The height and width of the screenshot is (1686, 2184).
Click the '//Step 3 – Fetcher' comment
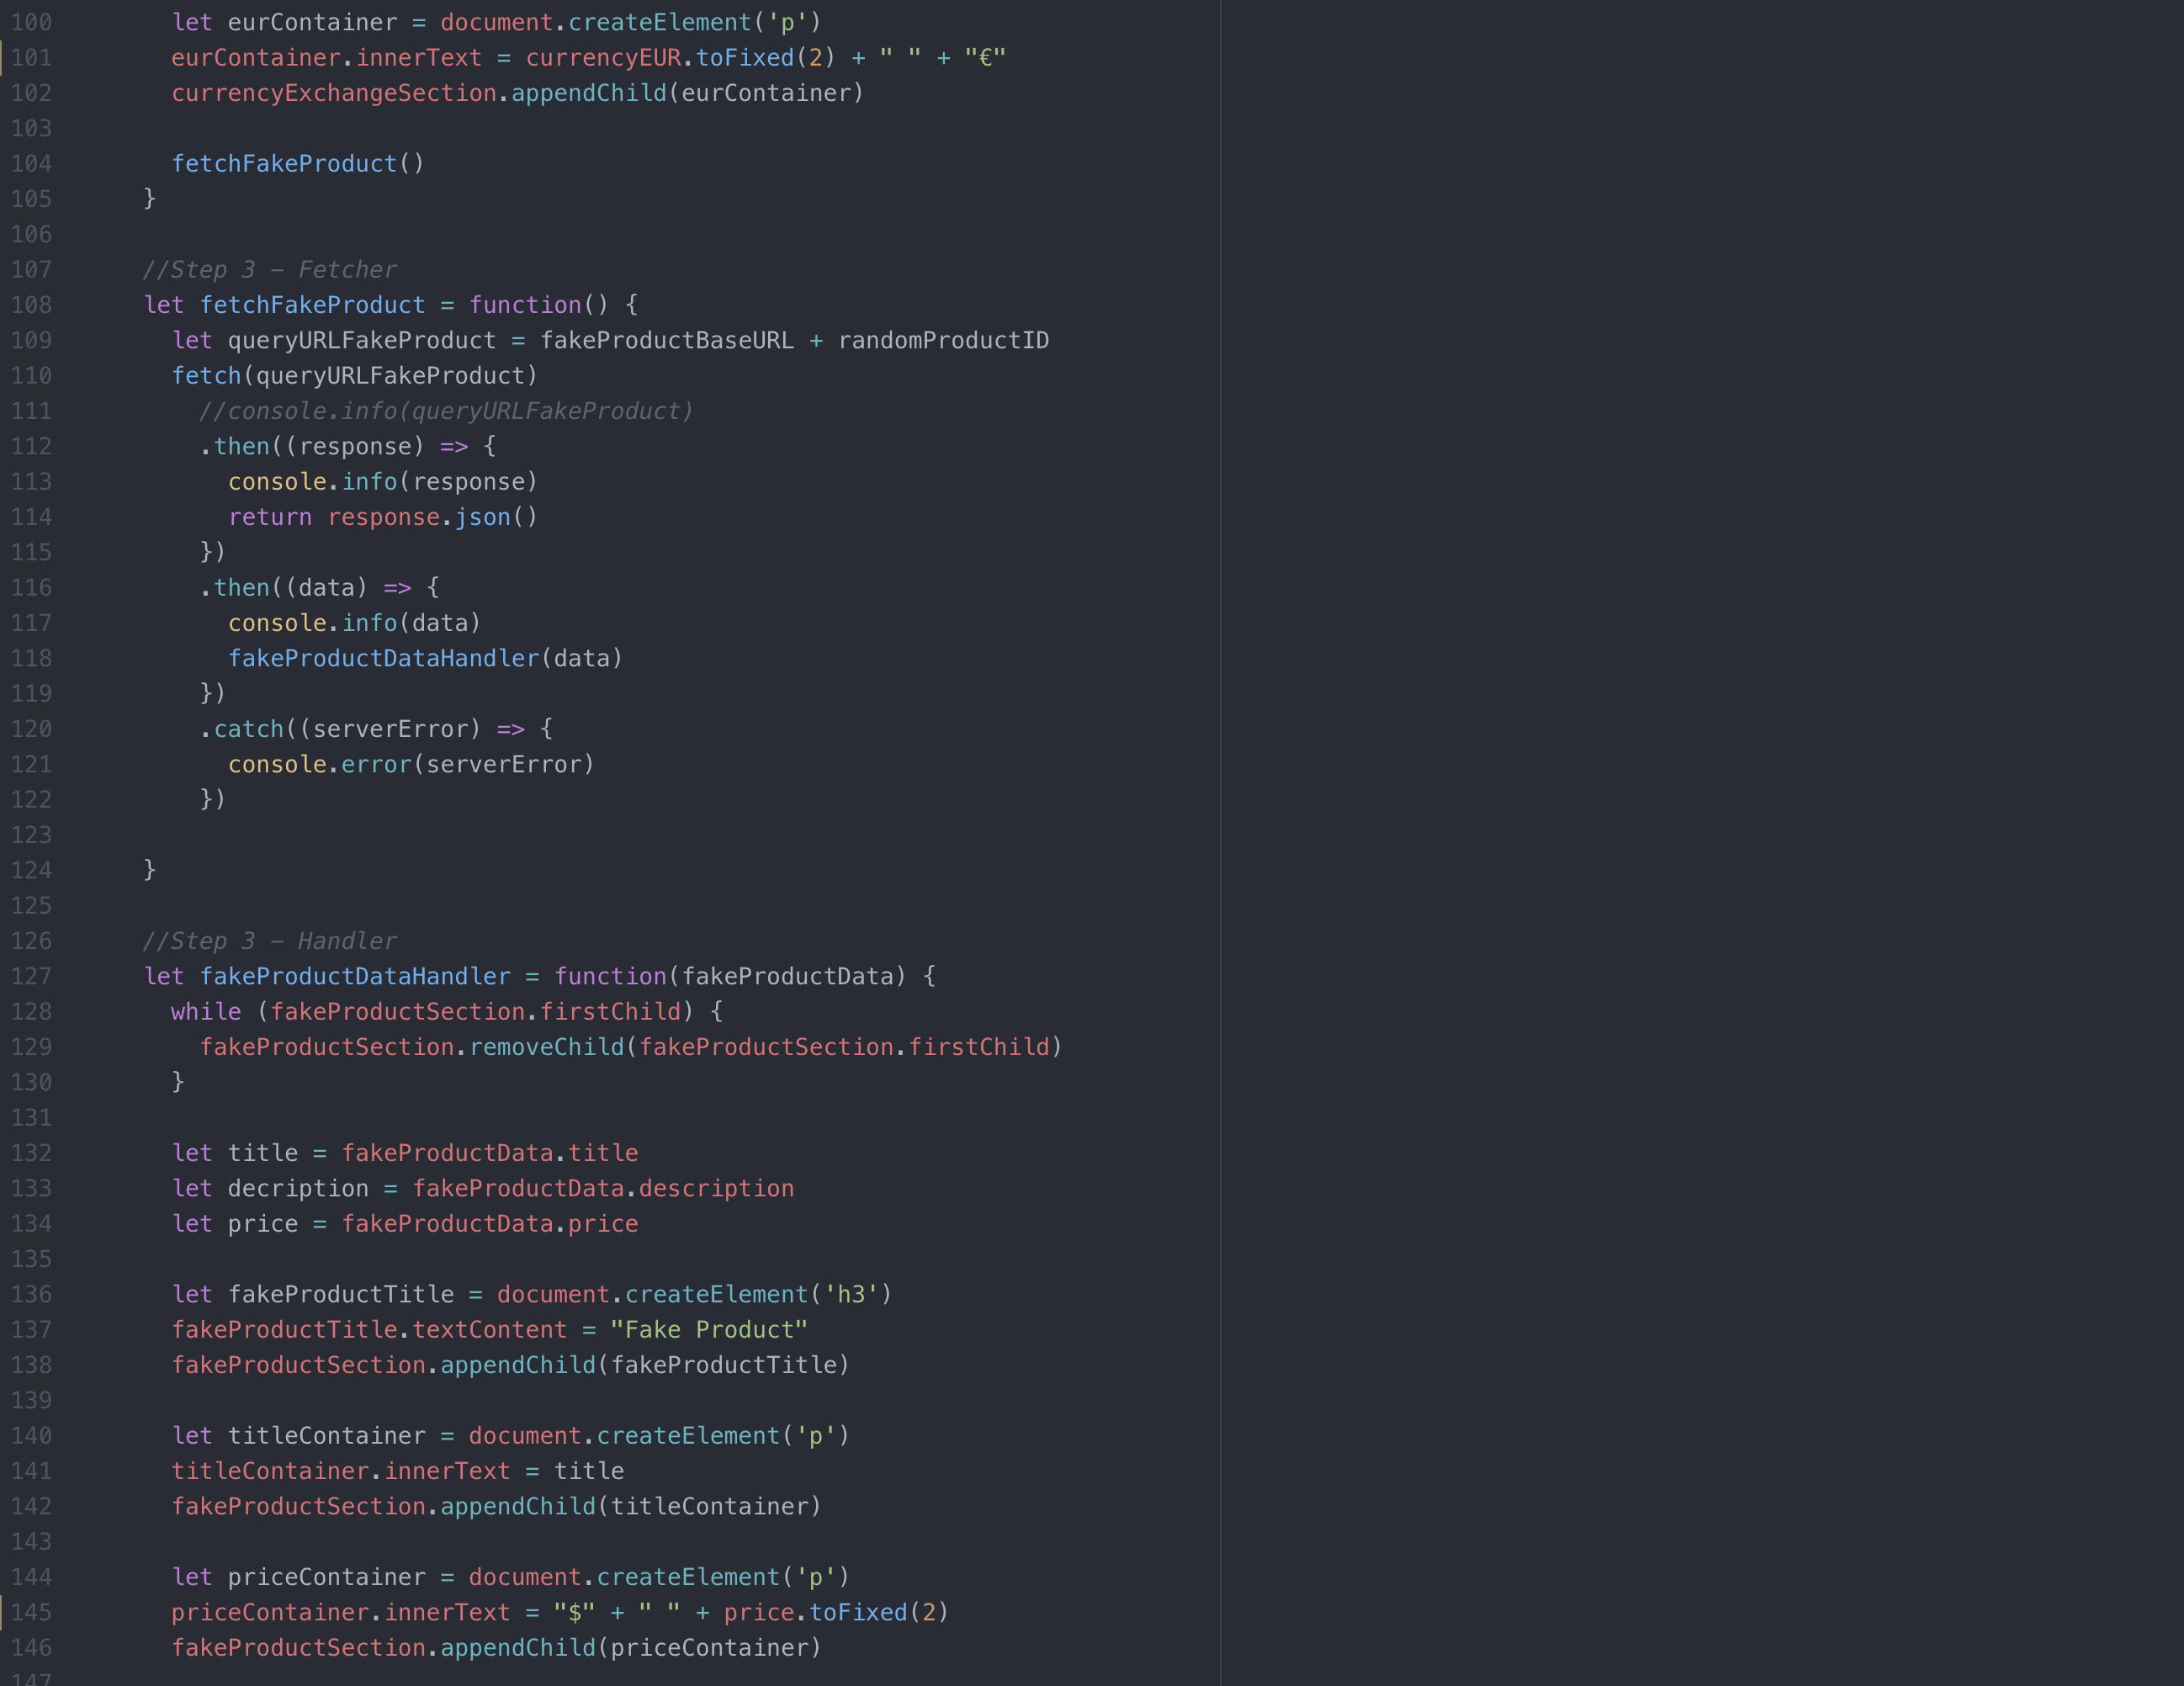[269, 270]
